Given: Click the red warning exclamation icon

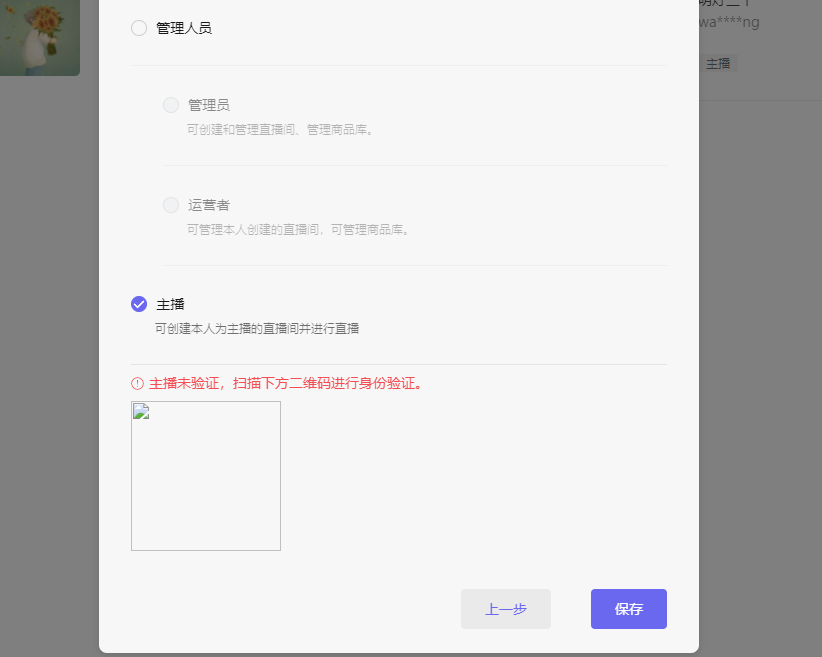Looking at the screenshot, I should point(137,384).
